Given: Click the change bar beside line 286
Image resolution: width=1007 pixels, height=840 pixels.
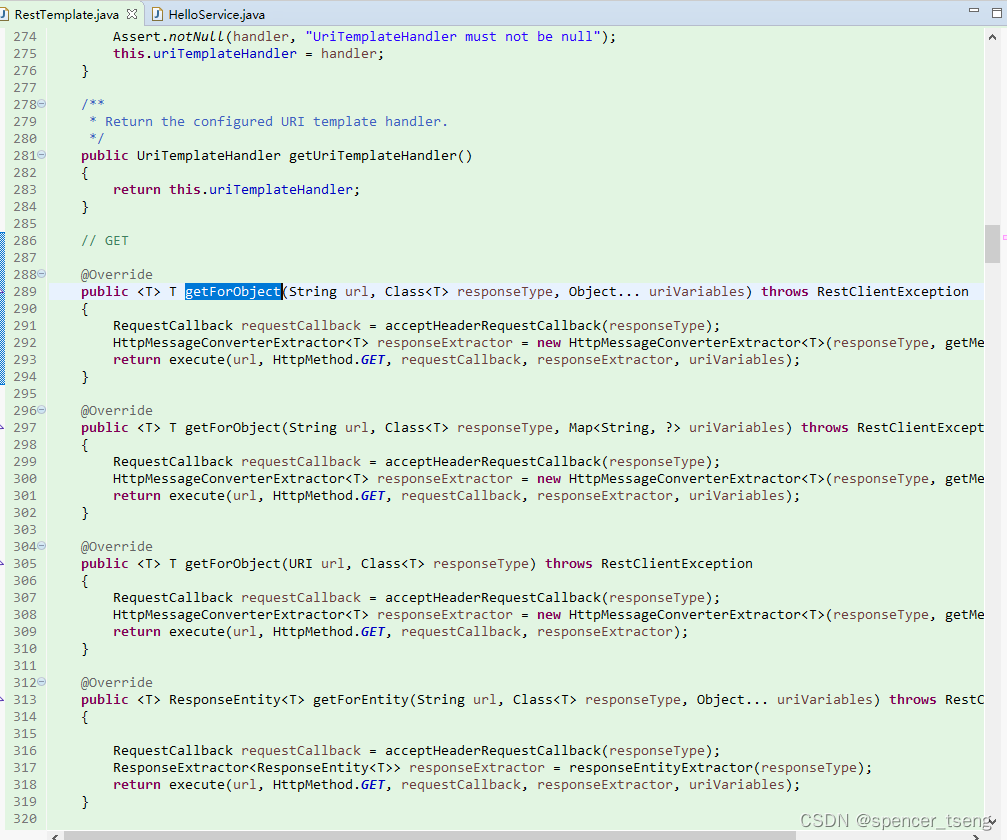Looking at the screenshot, I should coord(3,240).
